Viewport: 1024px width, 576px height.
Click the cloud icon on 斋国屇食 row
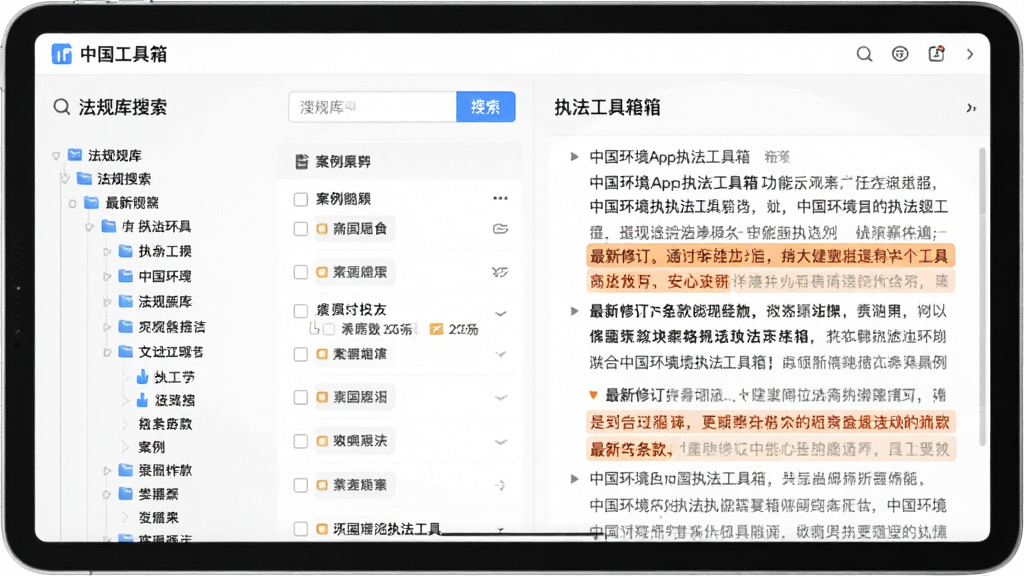(500, 229)
